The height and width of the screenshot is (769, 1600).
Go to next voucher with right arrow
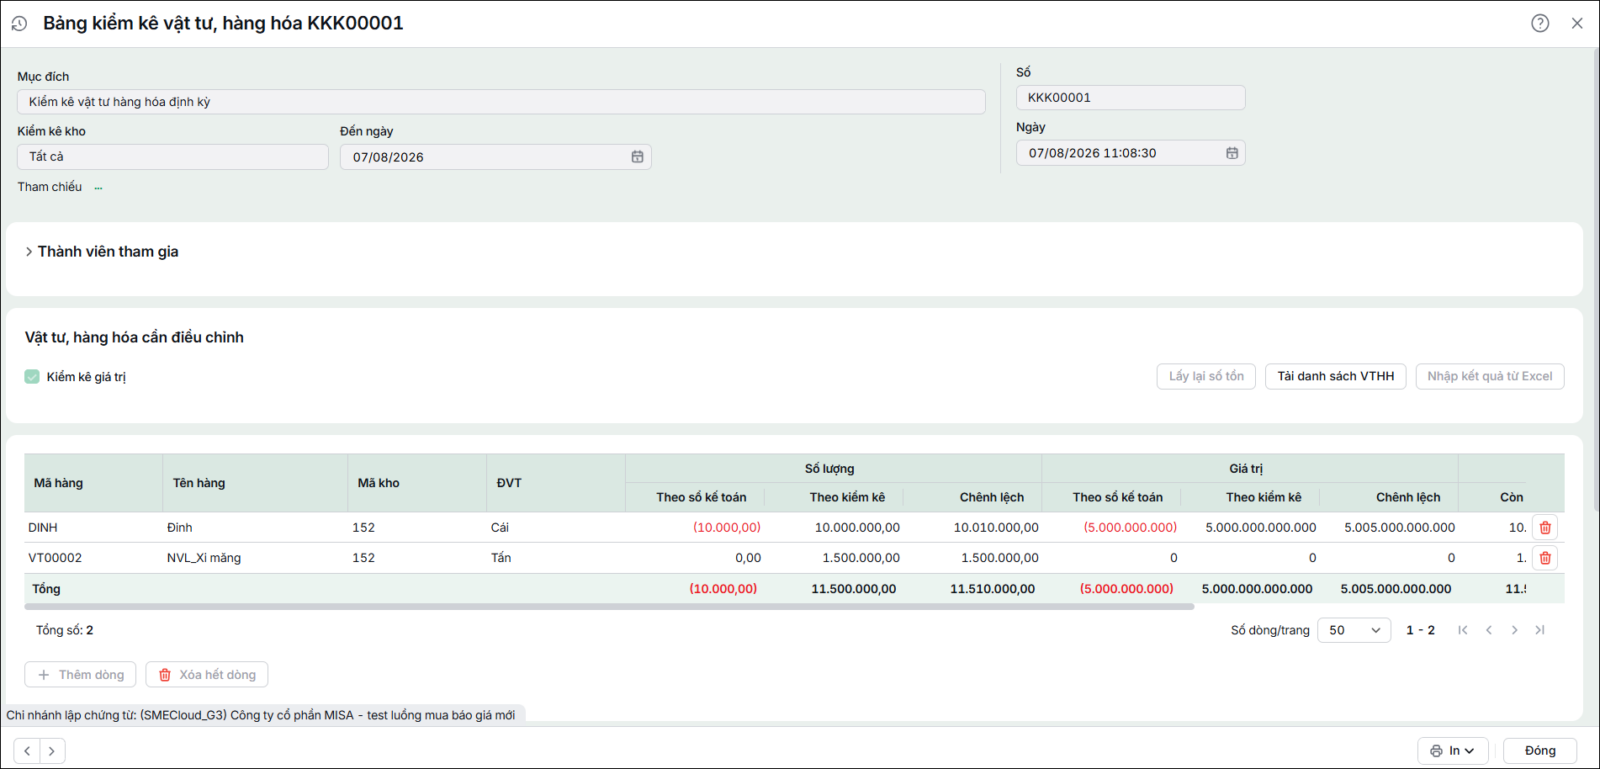(x=52, y=751)
